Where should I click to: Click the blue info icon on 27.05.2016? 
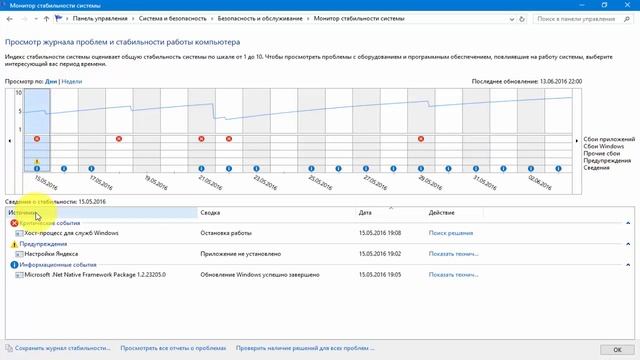(x=366, y=169)
